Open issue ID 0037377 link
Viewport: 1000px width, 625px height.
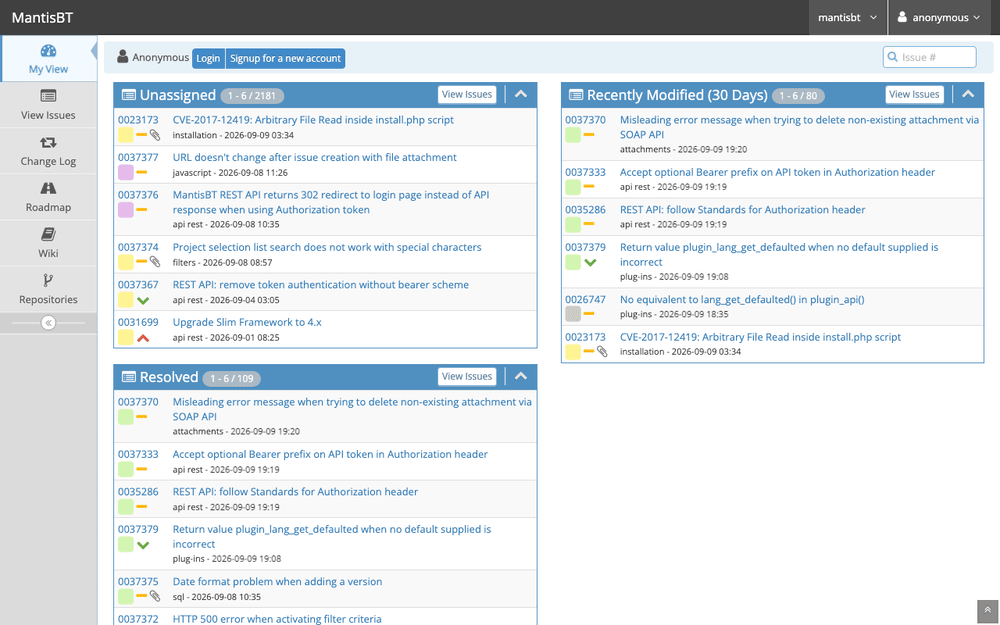[138, 158]
